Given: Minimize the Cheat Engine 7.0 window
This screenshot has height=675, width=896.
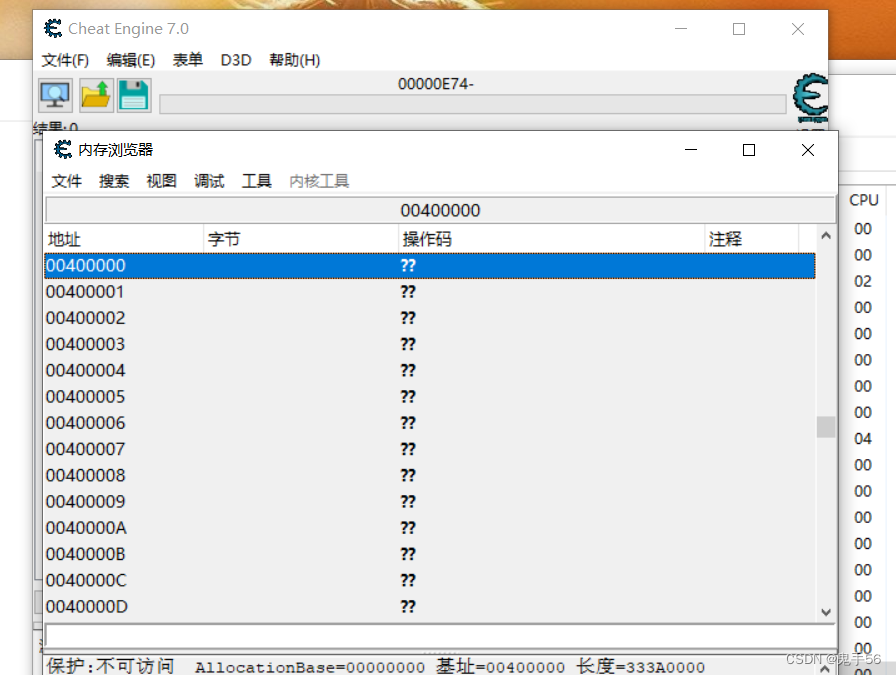Looking at the screenshot, I should coord(681,29).
